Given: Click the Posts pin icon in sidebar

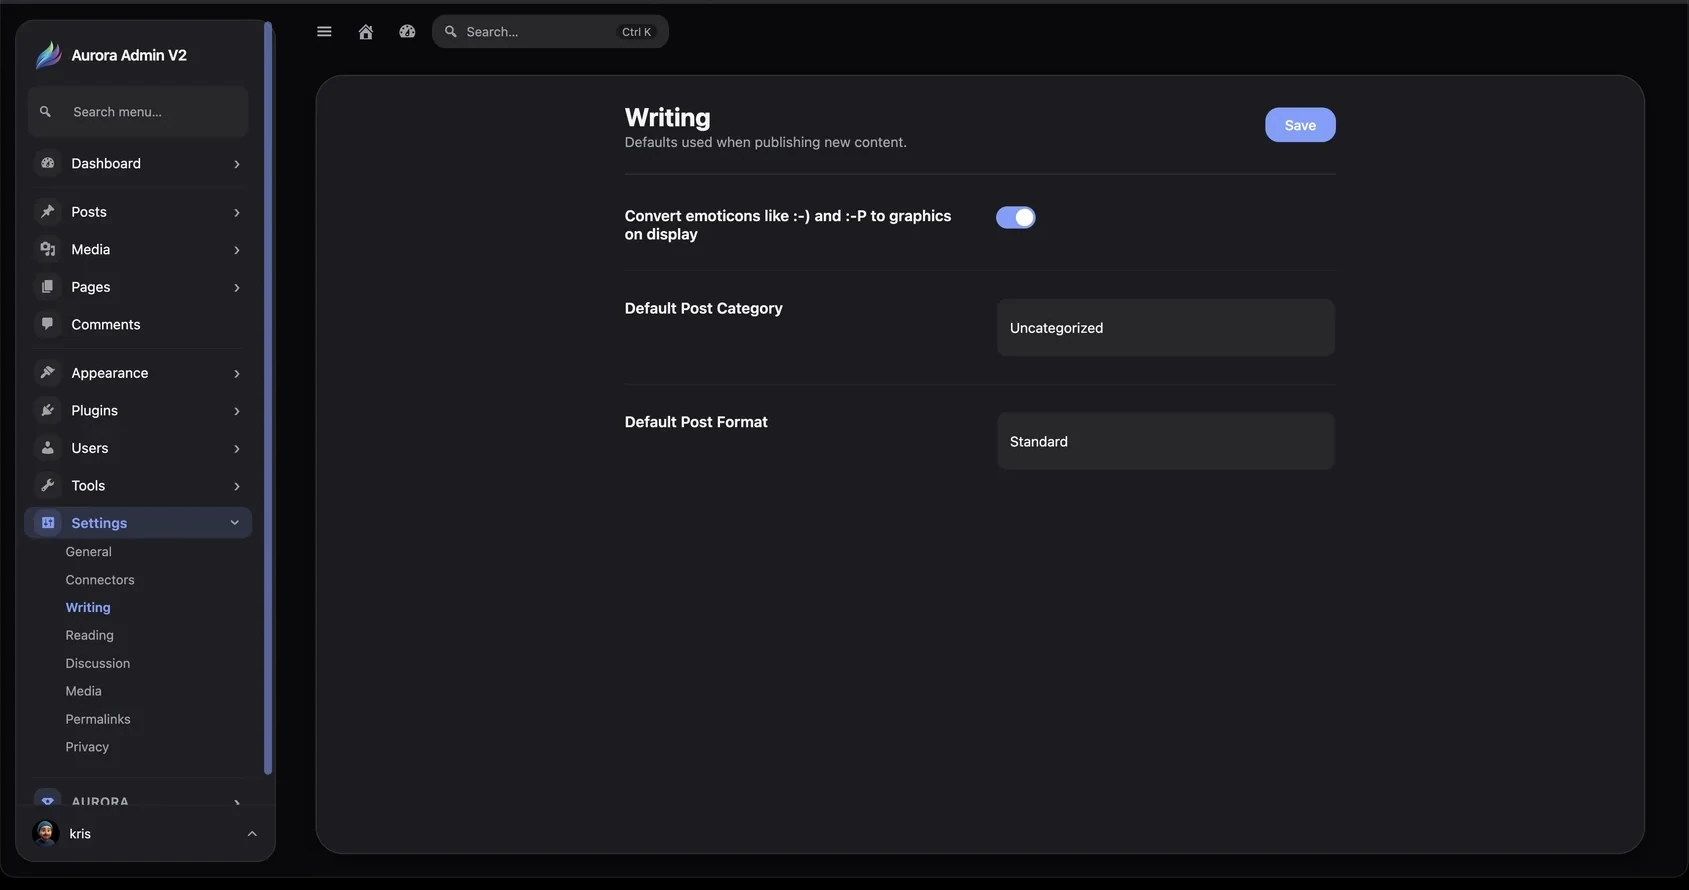Looking at the screenshot, I should 47,212.
